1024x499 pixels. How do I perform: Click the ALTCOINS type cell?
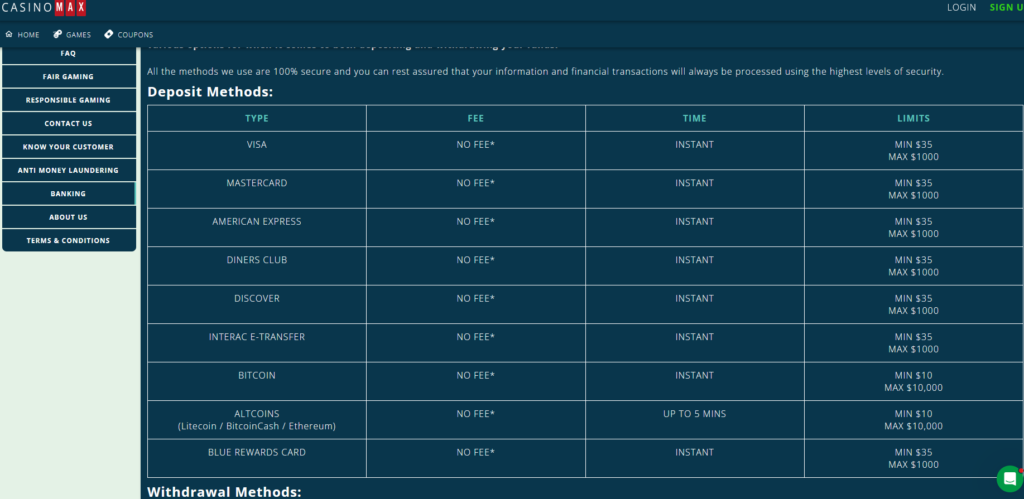point(257,420)
